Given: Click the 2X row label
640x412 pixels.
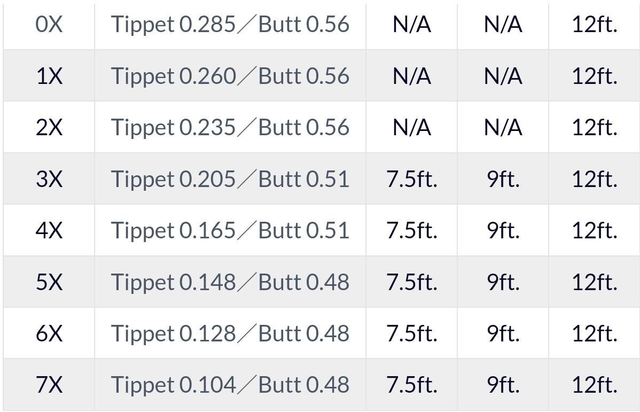Looking at the screenshot, I should pyautogui.click(x=48, y=127).
